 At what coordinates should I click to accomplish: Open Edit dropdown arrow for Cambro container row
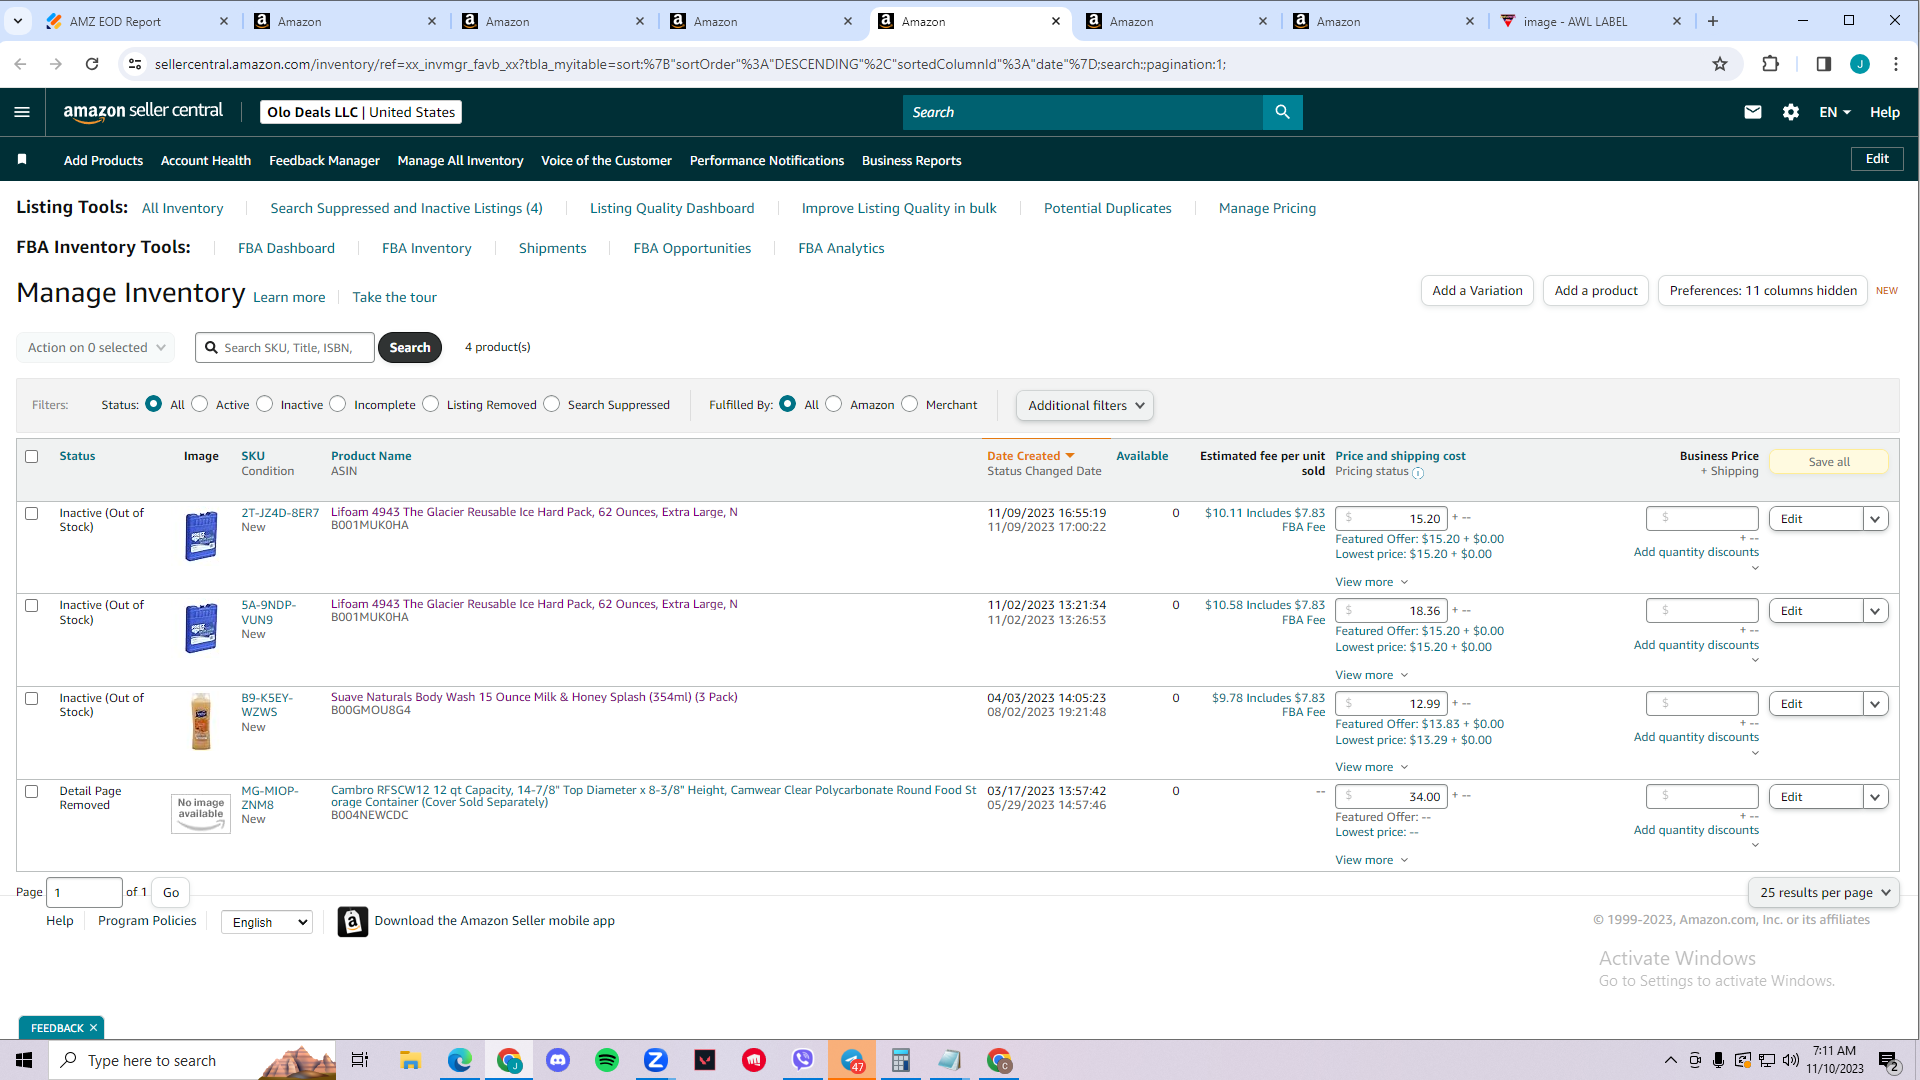point(1875,797)
